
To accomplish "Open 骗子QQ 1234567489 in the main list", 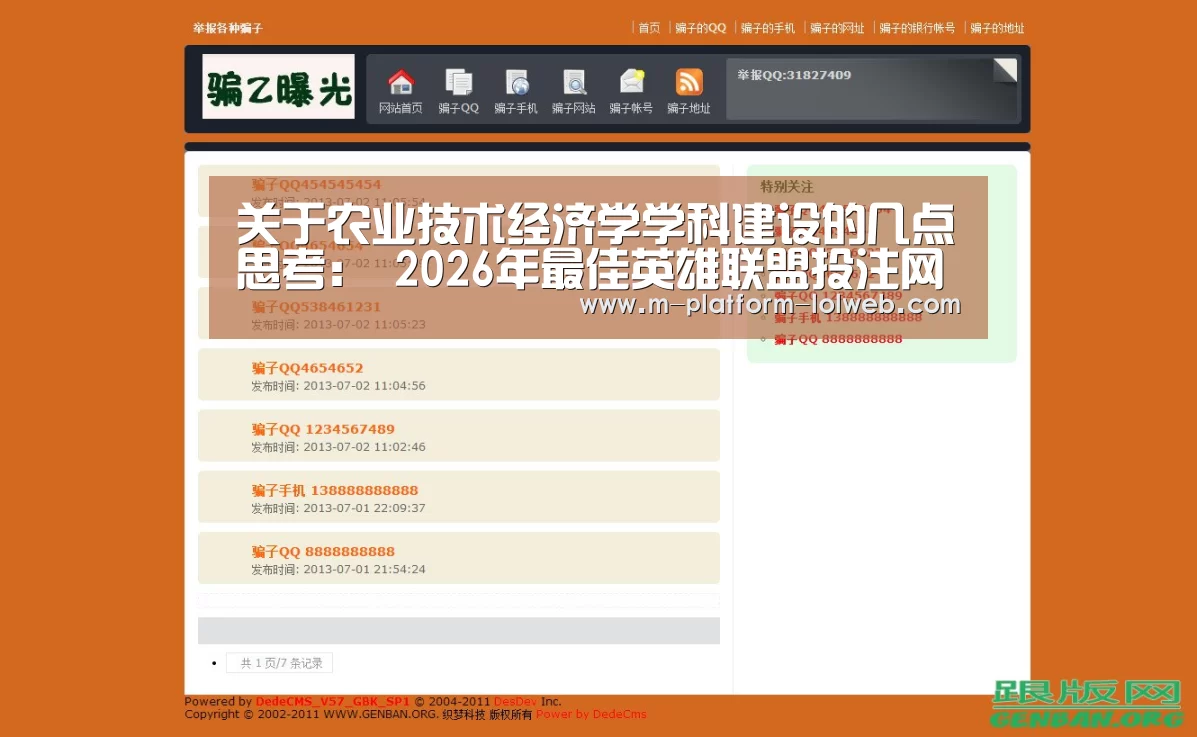I will (323, 428).
